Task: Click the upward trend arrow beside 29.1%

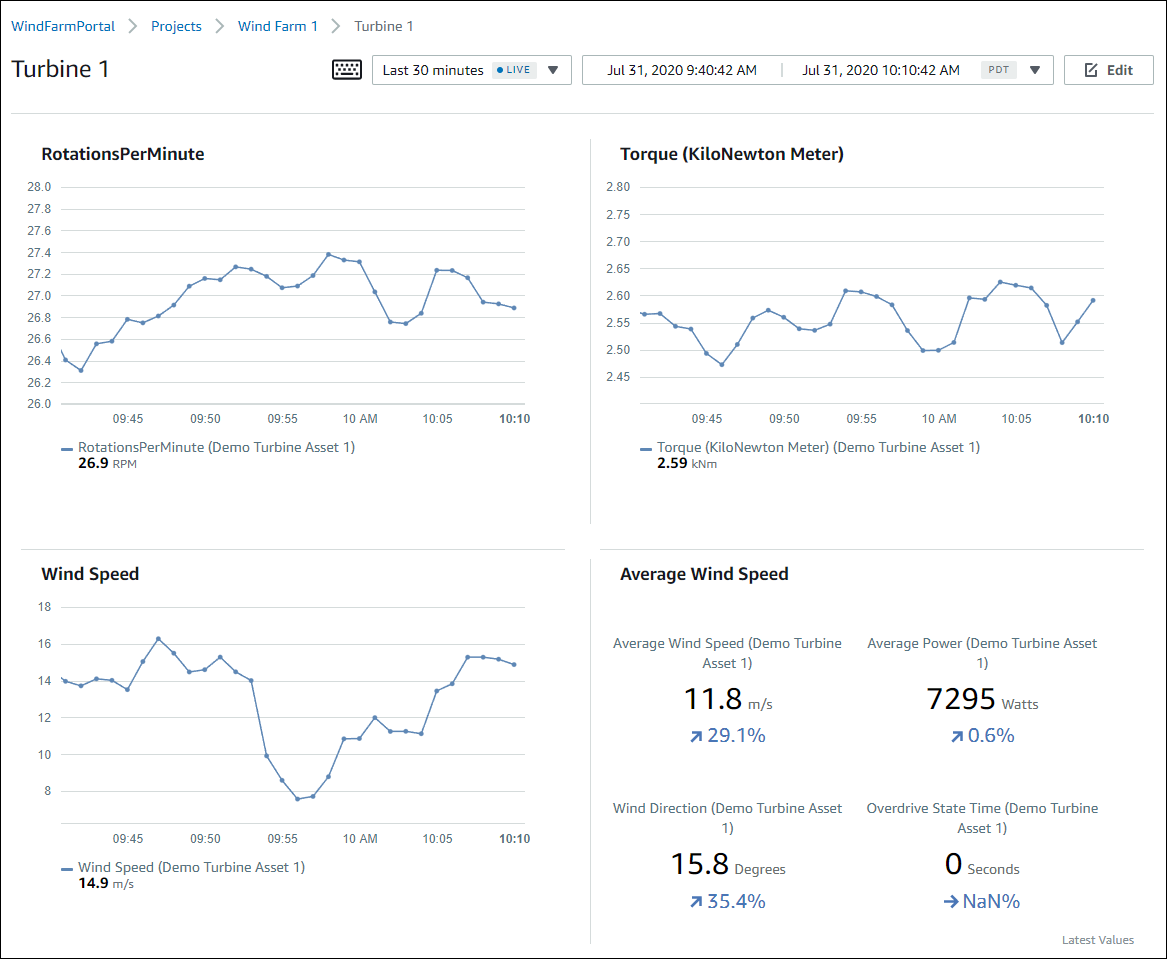Action: tap(695, 735)
